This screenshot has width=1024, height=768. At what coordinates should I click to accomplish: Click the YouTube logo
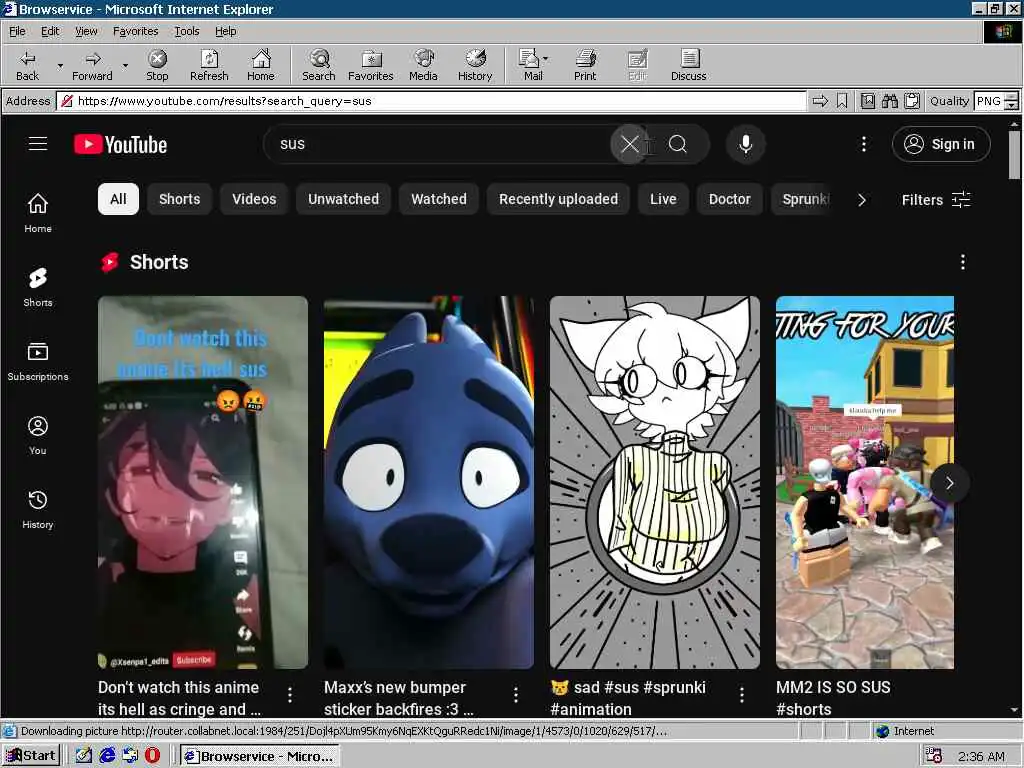point(121,144)
